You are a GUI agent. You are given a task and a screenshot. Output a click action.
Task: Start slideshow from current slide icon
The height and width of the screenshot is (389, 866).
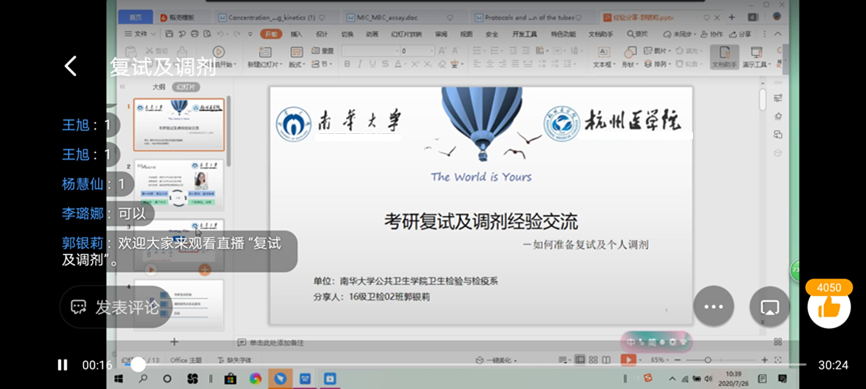point(218,51)
